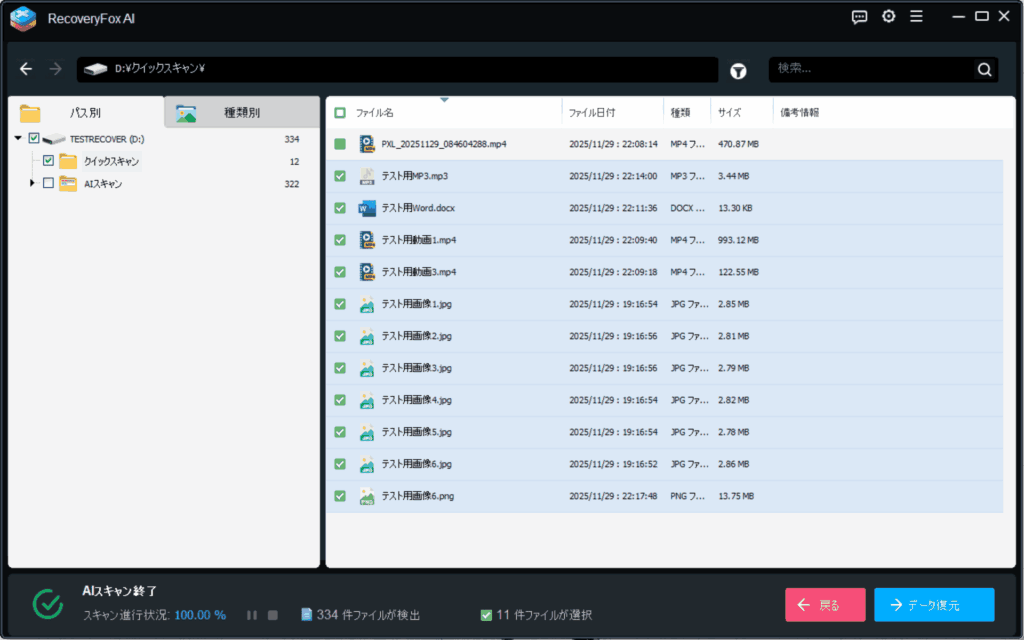This screenshot has height=640, width=1024.
Task: Click the search magnifier icon
Action: coord(985,69)
